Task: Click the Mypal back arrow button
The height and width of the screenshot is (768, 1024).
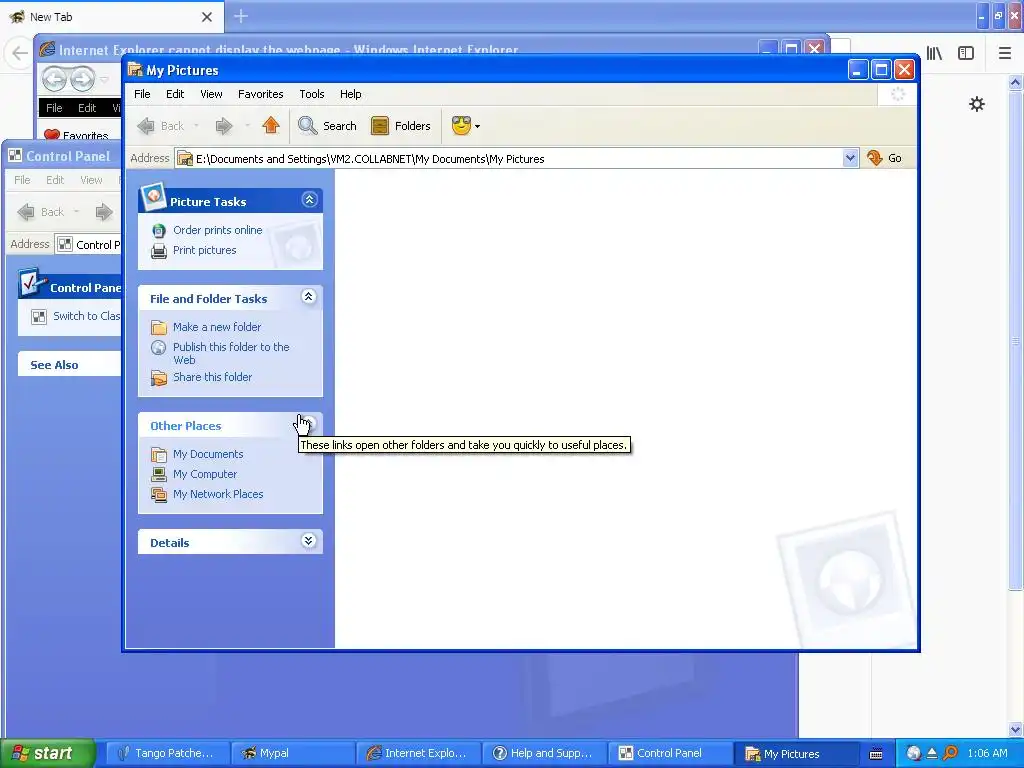Action: 20,53
